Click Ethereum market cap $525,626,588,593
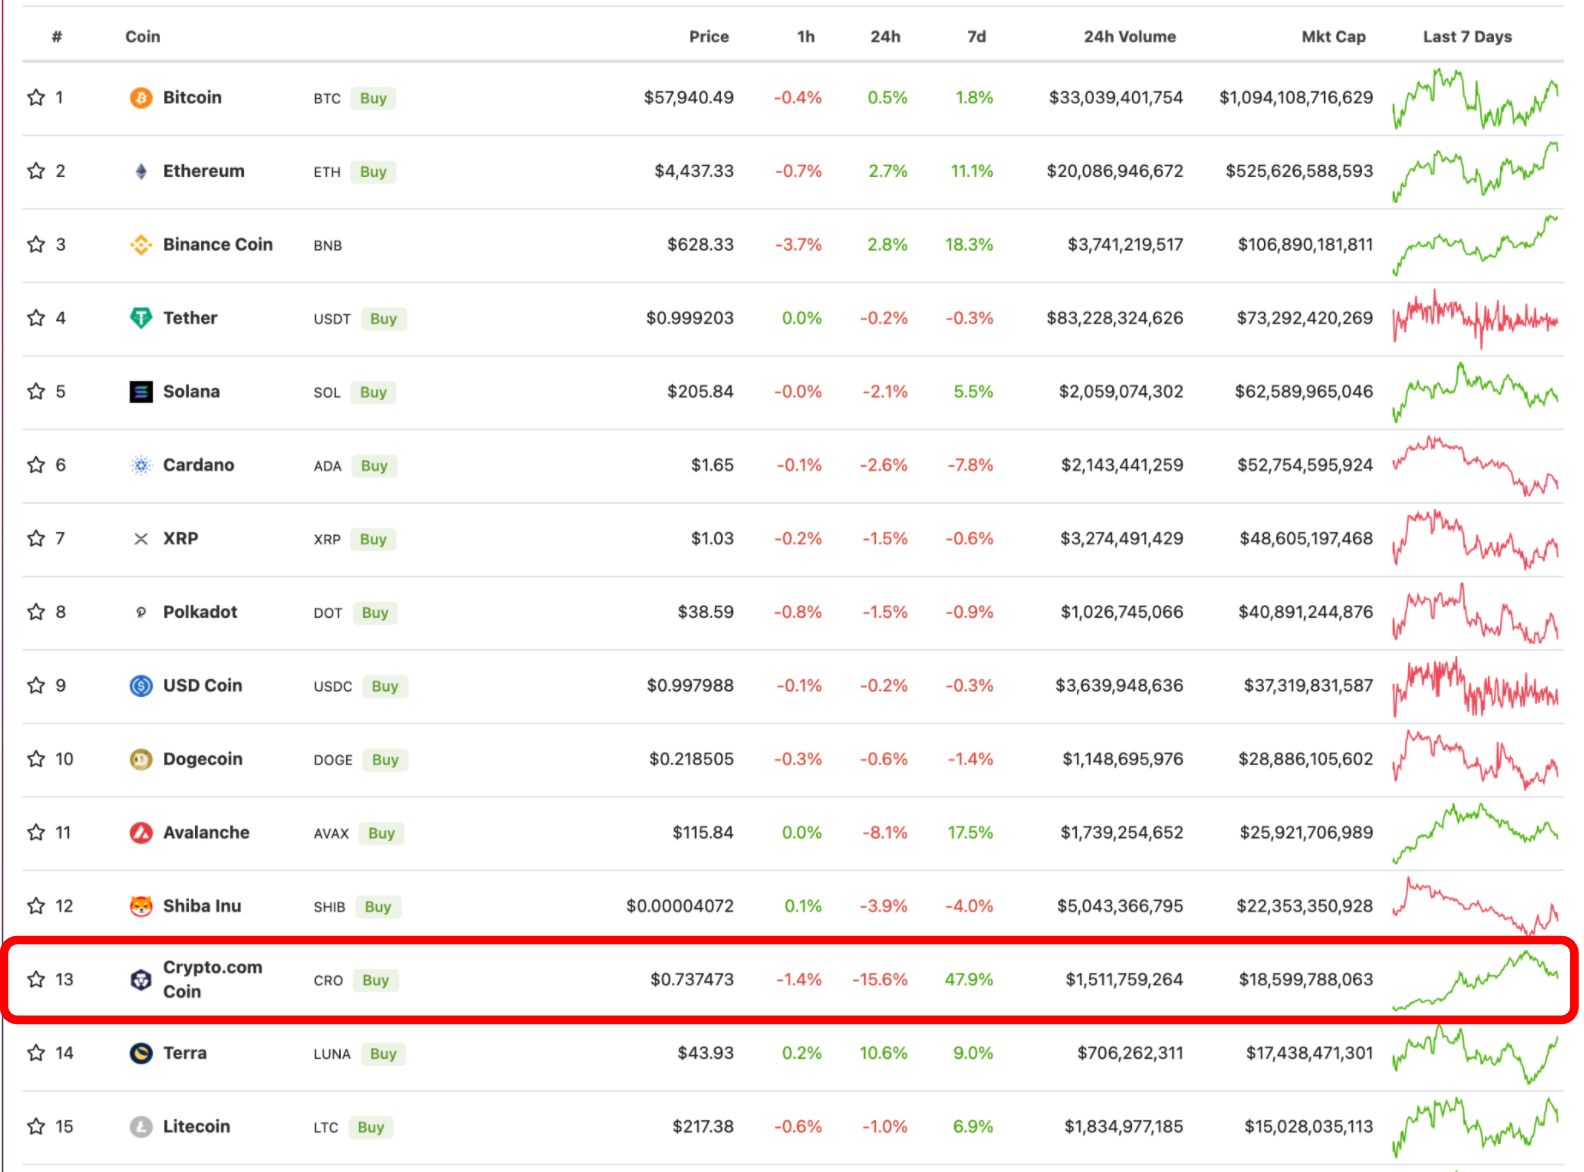The image size is (1584, 1172). [x=1299, y=171]
